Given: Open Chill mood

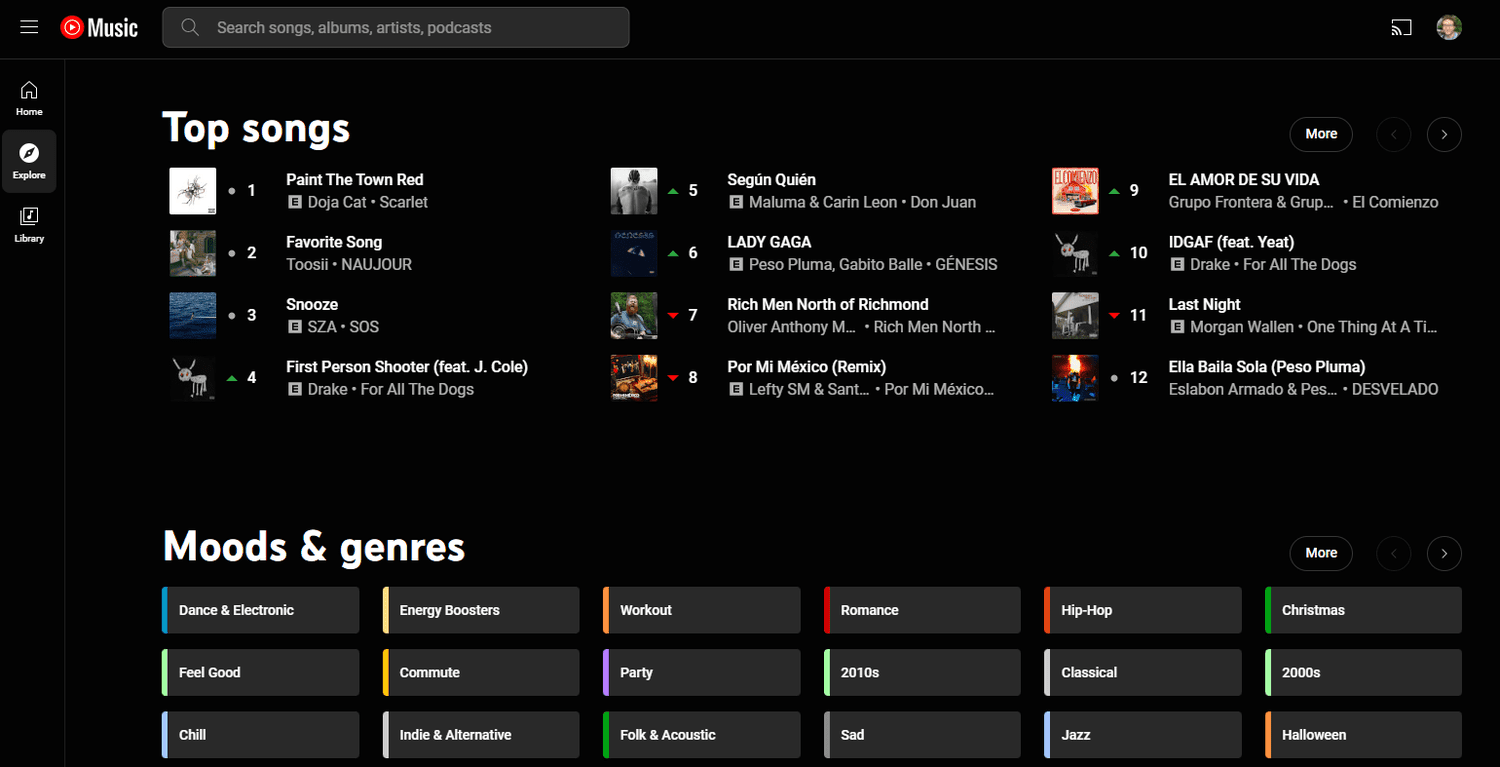Looking at the screenshot, I should point(260,735).
